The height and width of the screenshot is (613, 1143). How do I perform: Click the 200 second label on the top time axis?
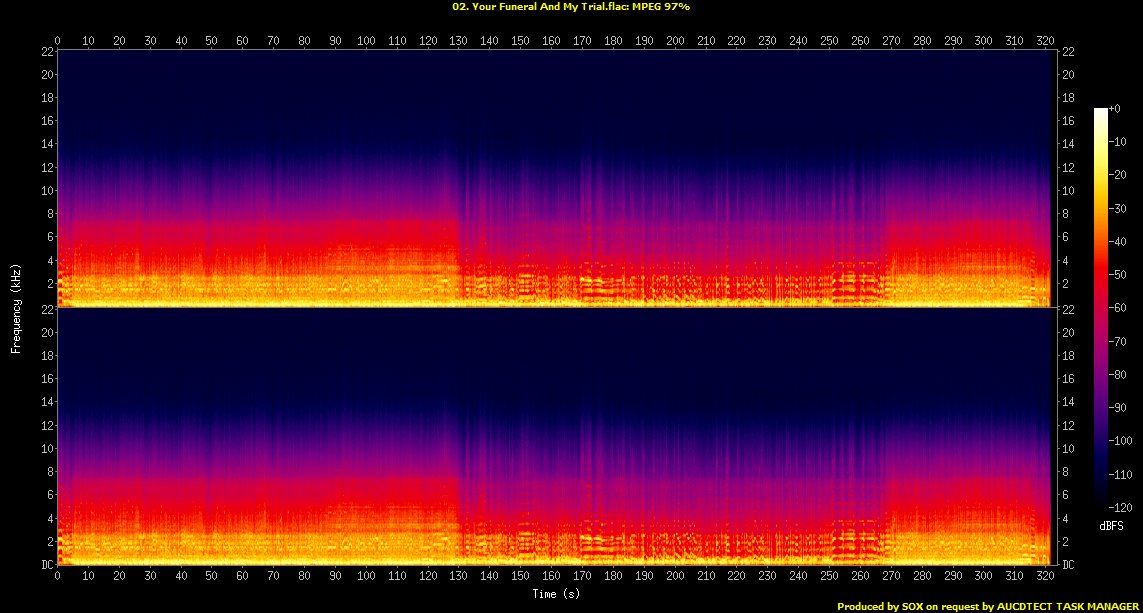coord(675,41)
